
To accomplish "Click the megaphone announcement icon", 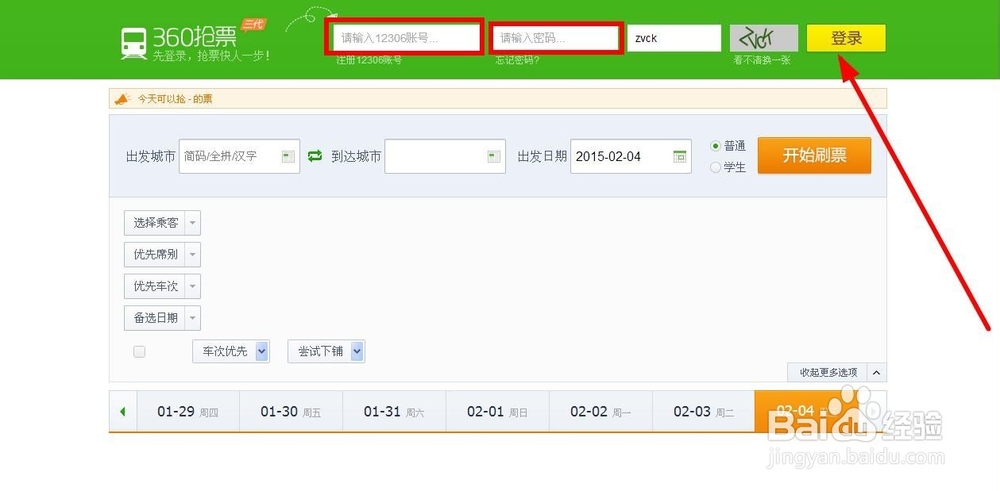I will 122,99.
